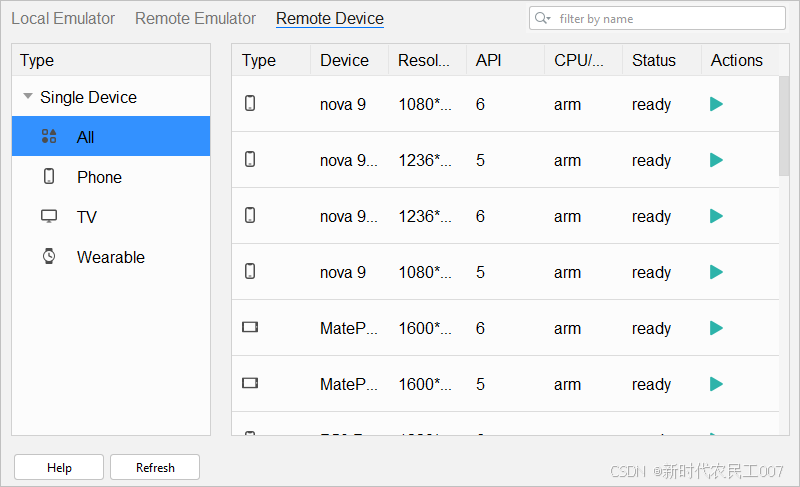The width and height of the screenshot is (800, 487).
Task: Select the first row's nova 9 device name
Action: (343, 104)
